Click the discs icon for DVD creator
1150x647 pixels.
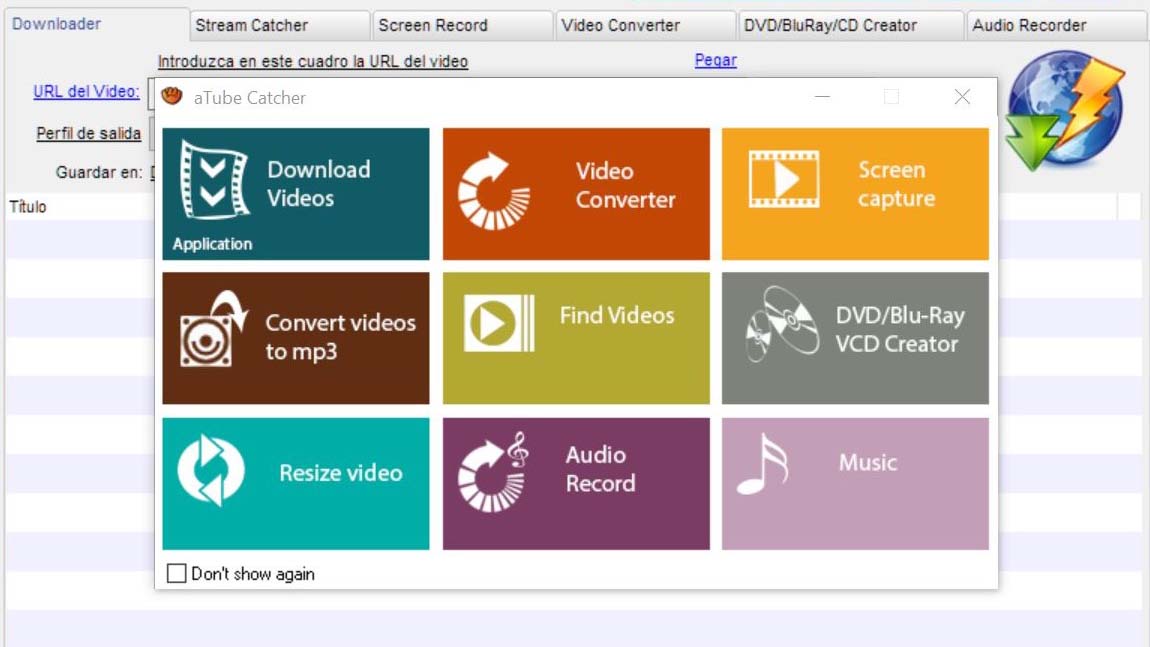tap(783, 324)
